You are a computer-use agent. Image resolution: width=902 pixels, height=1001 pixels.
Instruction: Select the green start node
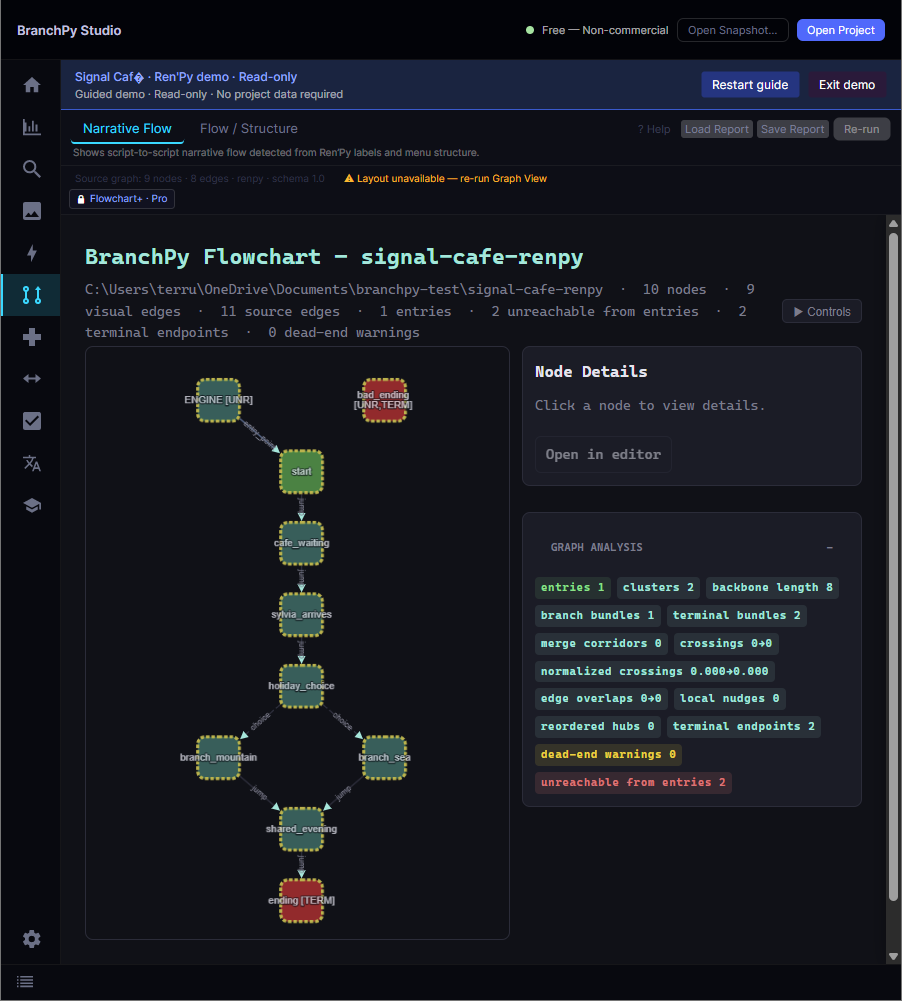coord(301,472)
